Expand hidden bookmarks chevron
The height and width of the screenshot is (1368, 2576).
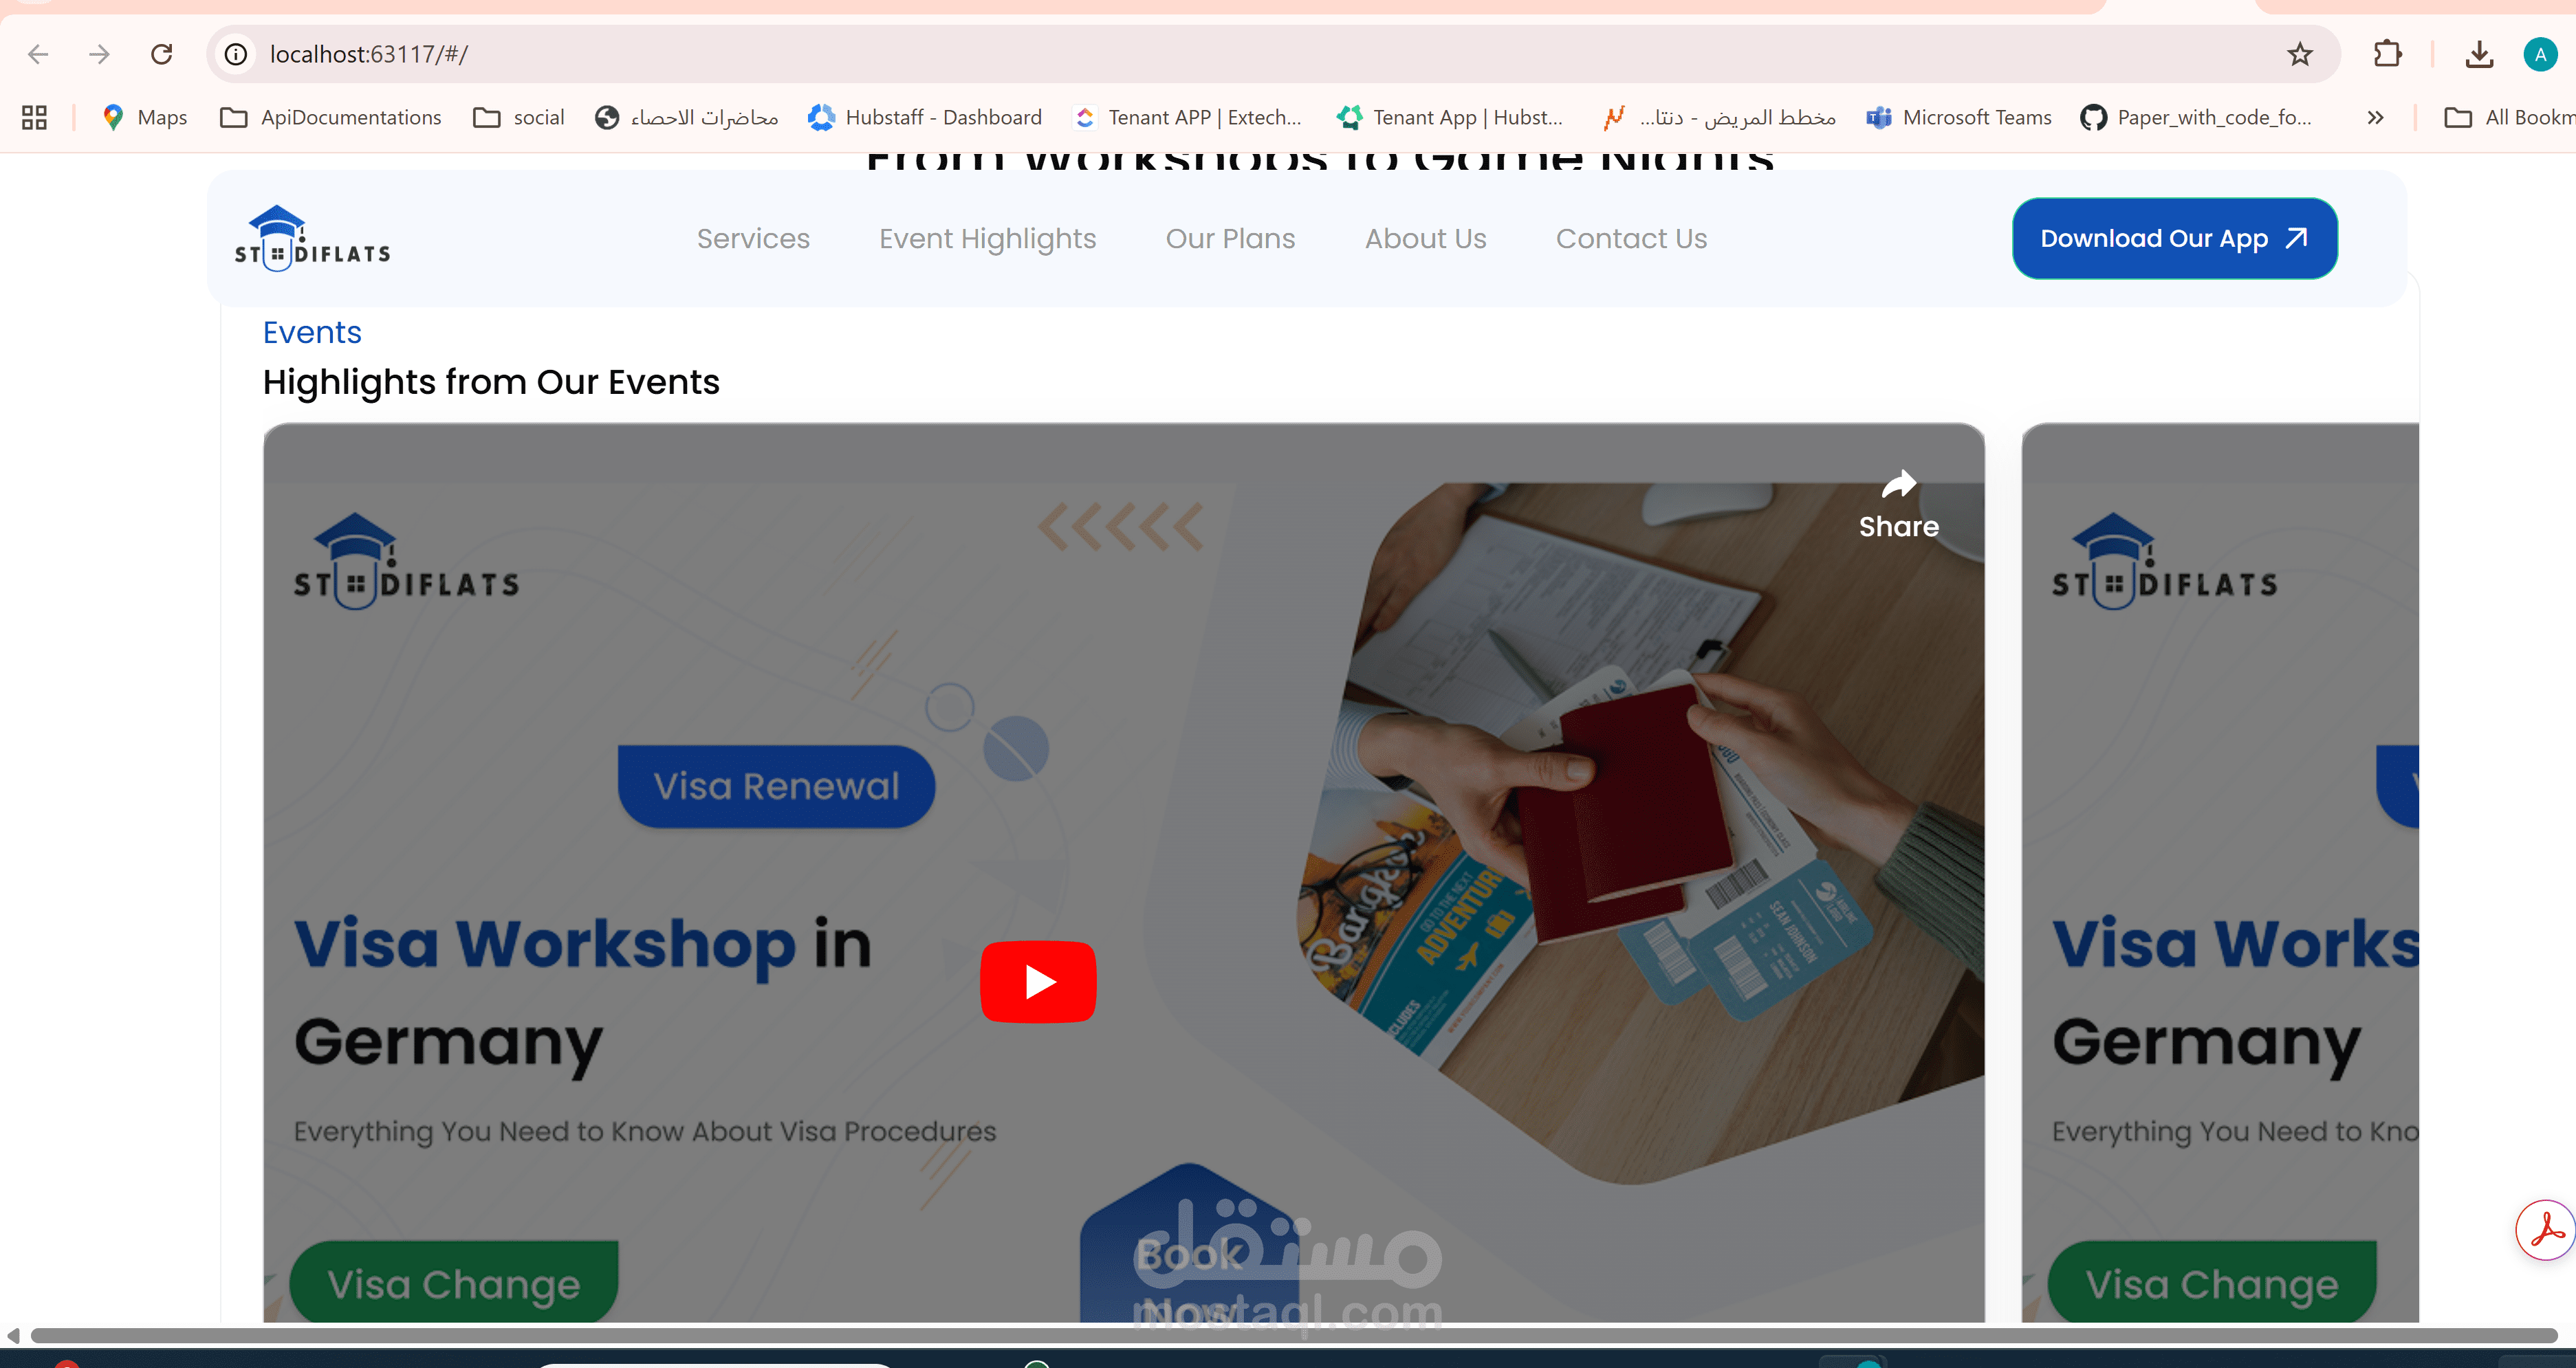pyautogui.click(x=2375, y=117)
